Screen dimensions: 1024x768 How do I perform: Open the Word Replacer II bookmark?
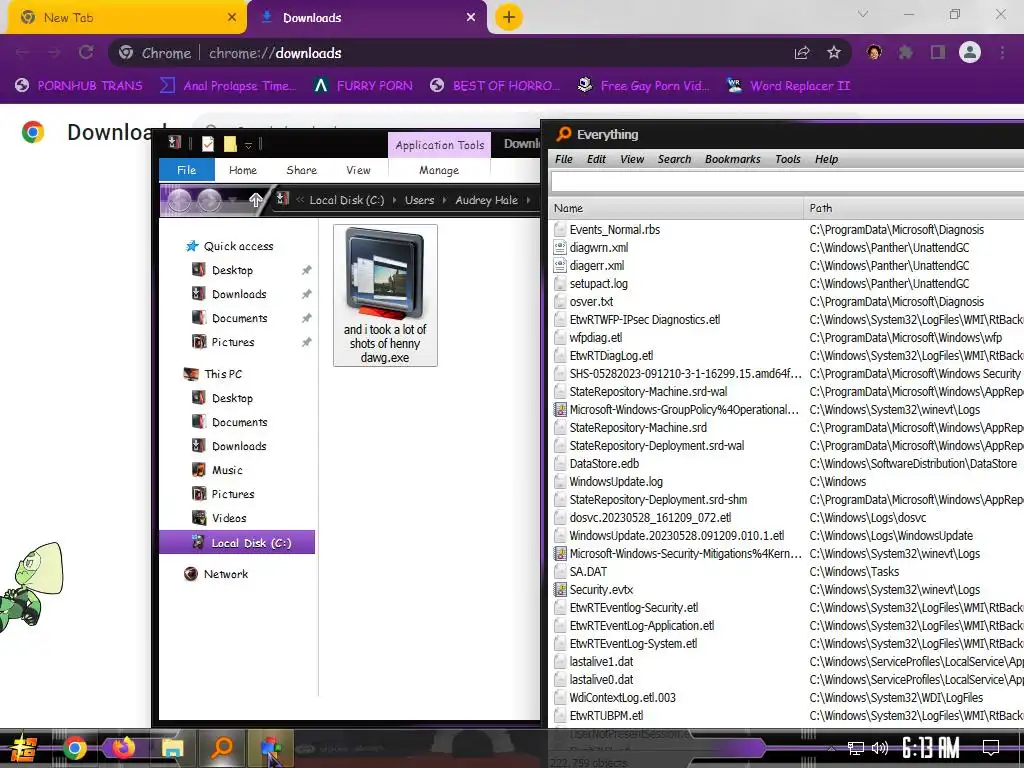[x=789, y=86]
